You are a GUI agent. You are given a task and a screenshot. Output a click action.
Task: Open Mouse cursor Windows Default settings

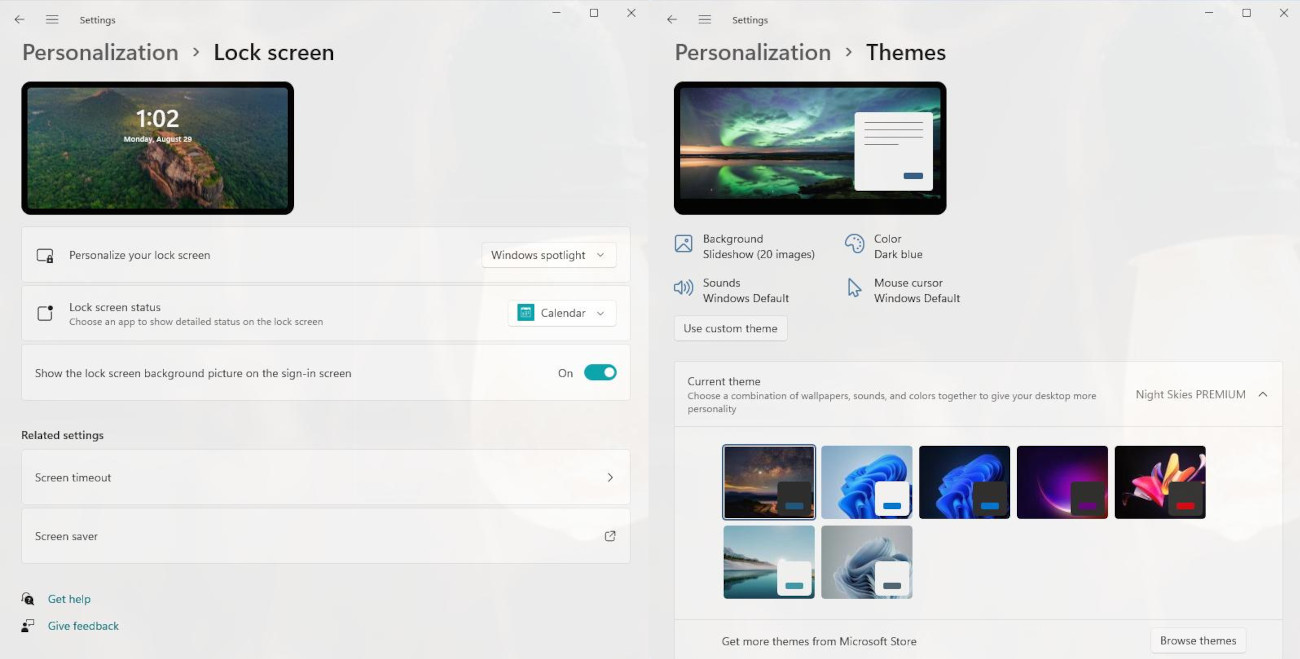tap(904, 291)
